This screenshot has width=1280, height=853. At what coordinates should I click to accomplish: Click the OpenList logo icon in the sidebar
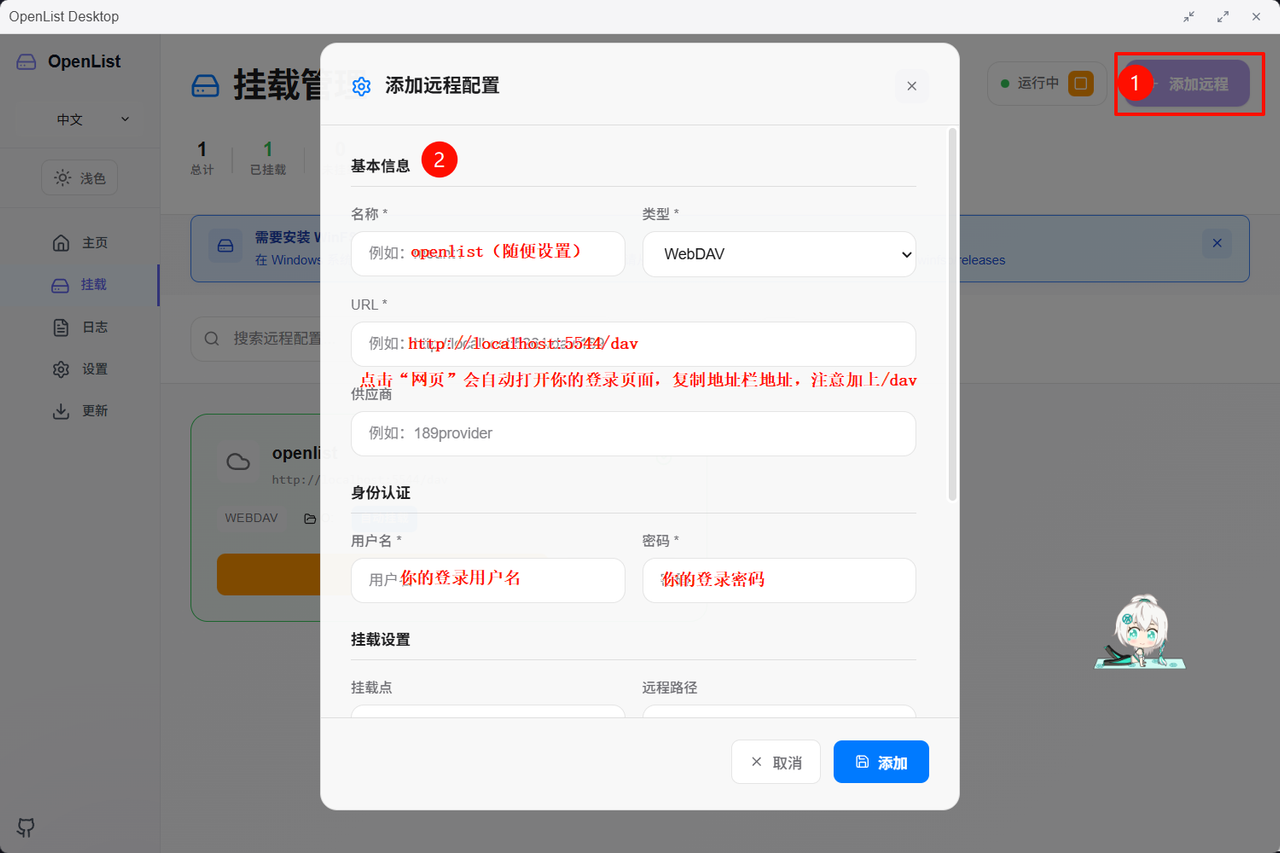pyautogui.click(x=26, y=62)
